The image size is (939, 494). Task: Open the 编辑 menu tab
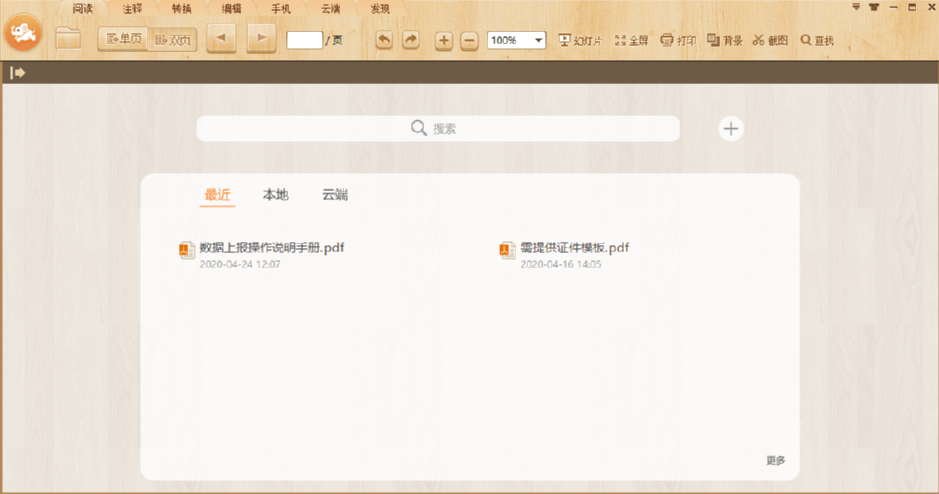(231, 8)
